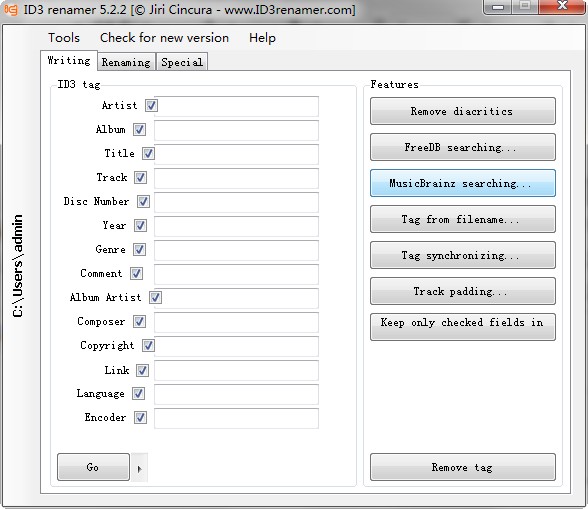Click the Language text field
The width and height of the screenshot is (588, 509).
coord(237,394)
